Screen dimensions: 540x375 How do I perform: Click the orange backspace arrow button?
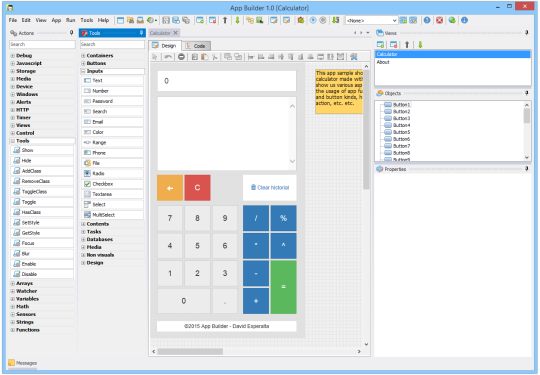170,188
